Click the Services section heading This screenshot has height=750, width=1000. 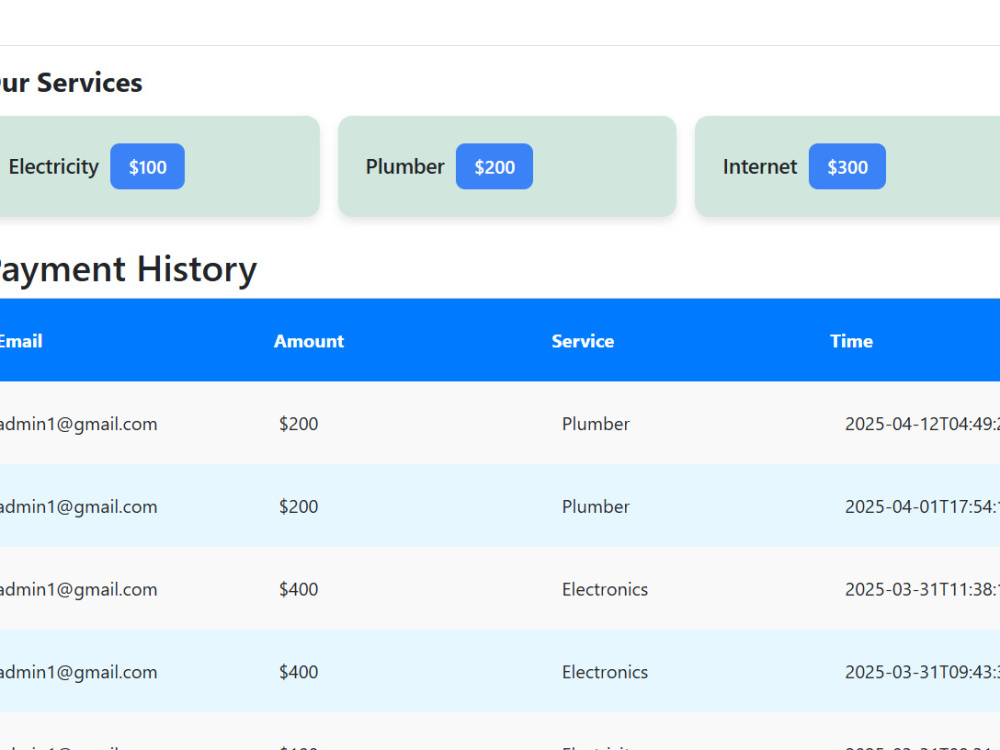(71, 83)
